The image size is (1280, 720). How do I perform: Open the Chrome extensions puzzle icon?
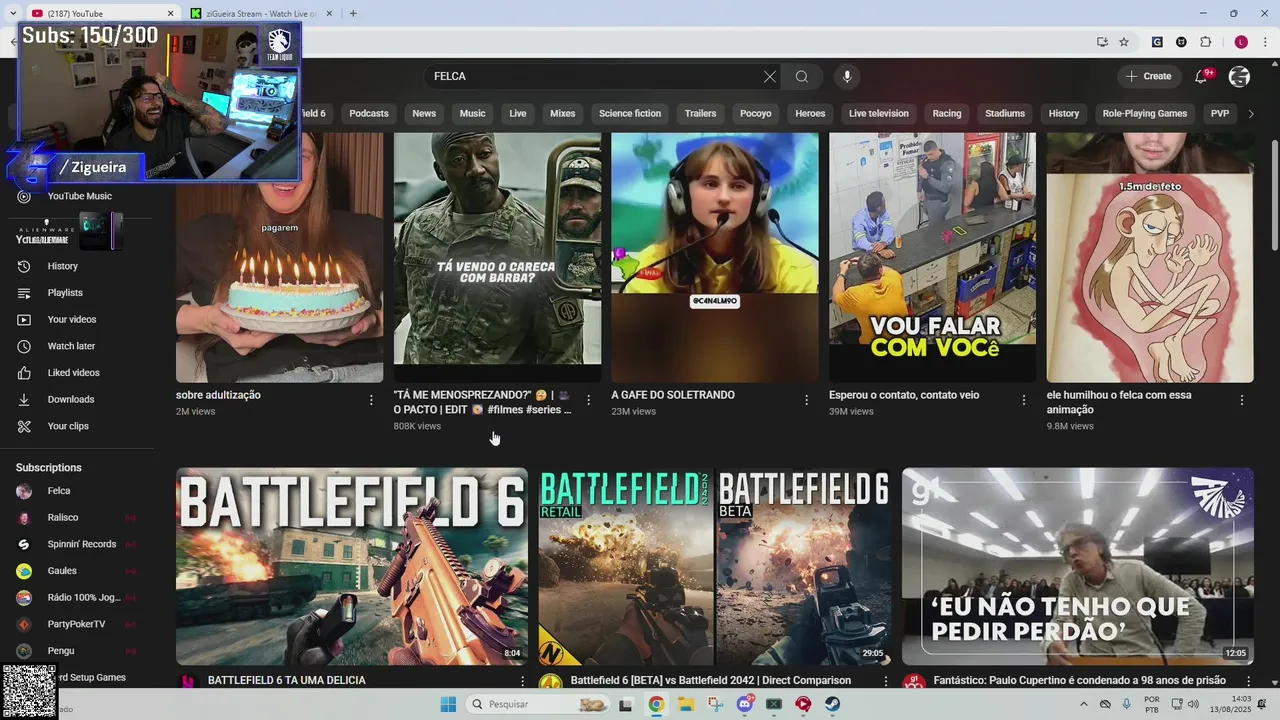click(1205, 42)
